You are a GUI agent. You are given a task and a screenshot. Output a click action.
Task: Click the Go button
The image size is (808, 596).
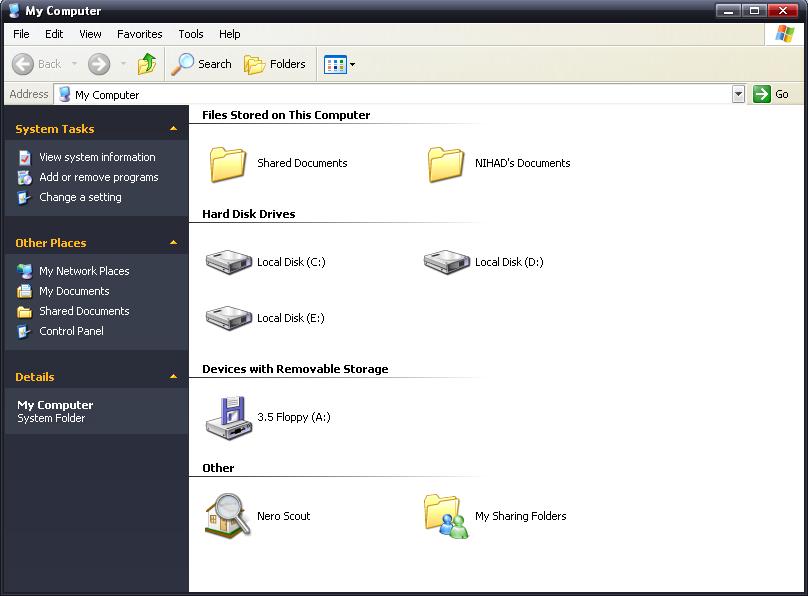point(771,94)
